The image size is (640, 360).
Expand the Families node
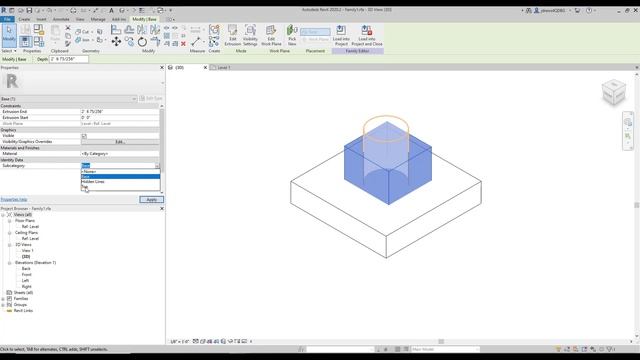(x=3, y=299)
